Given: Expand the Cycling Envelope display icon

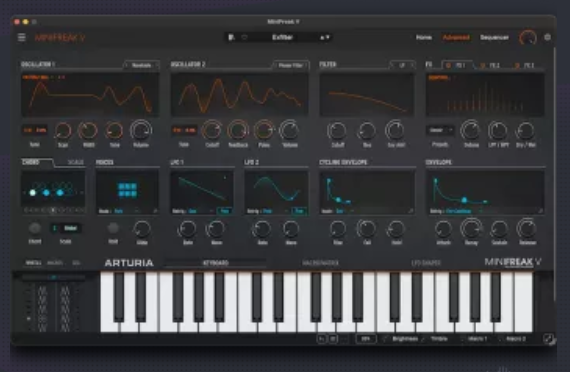Looking at the screenshot, I should [x=411, y=211].
